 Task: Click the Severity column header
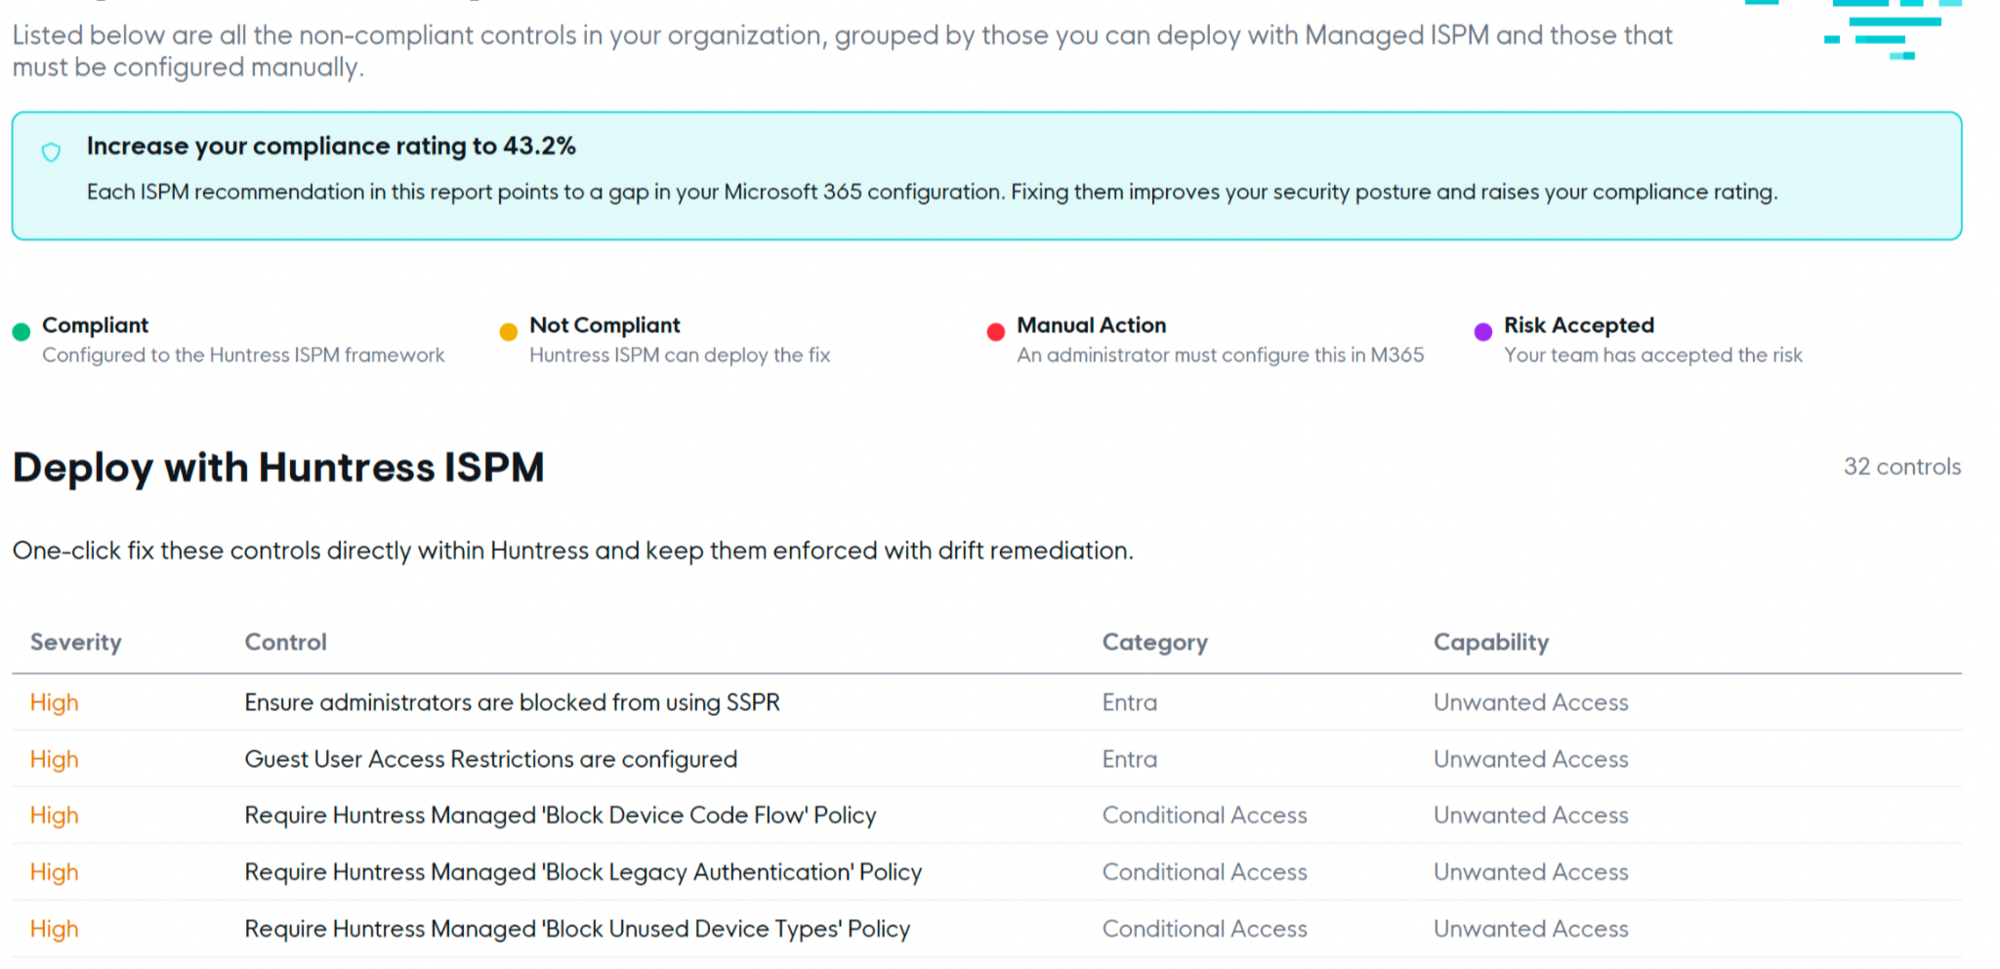[x=76, y=642]
